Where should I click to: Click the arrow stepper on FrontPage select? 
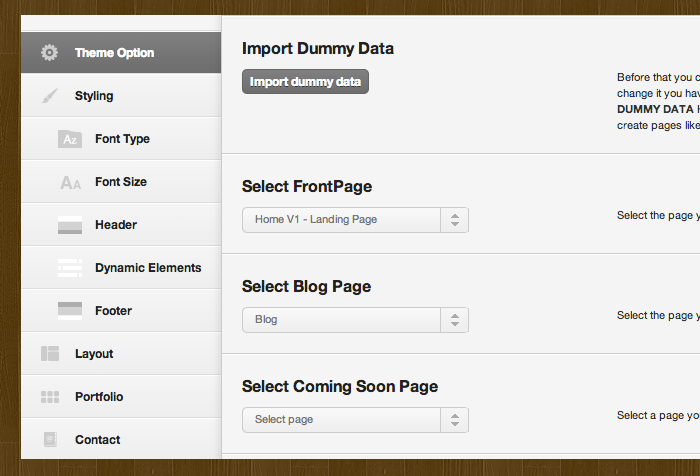454,220
